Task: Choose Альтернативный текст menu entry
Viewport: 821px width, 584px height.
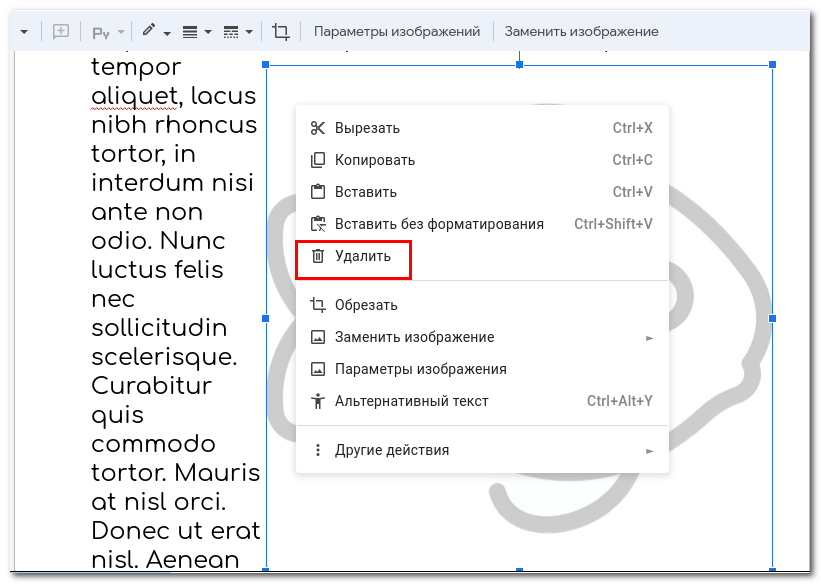Action: [482, 401]
